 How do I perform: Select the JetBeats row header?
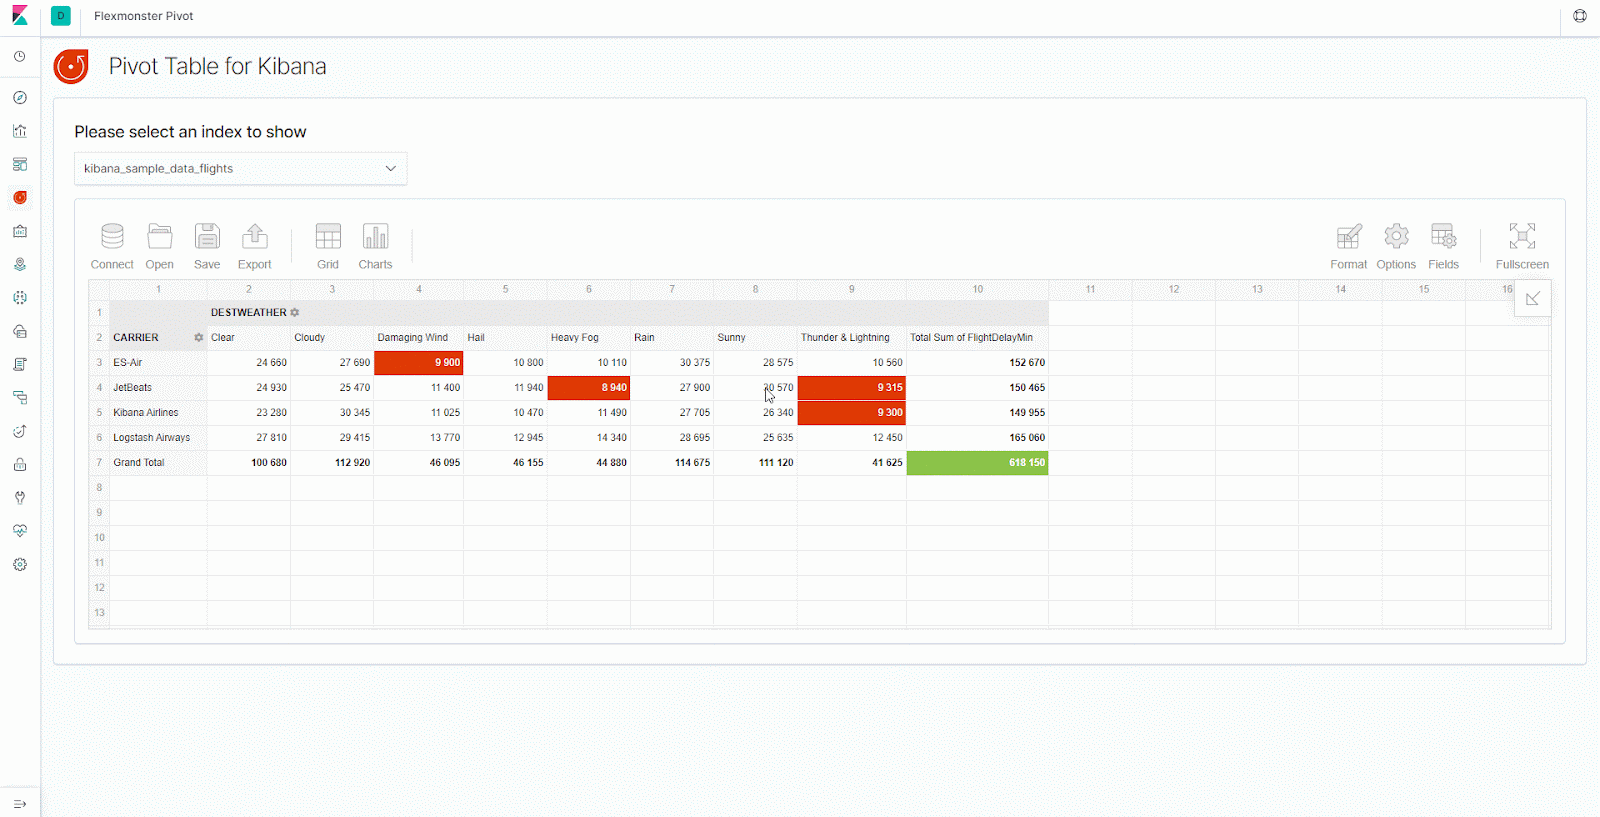158,388
